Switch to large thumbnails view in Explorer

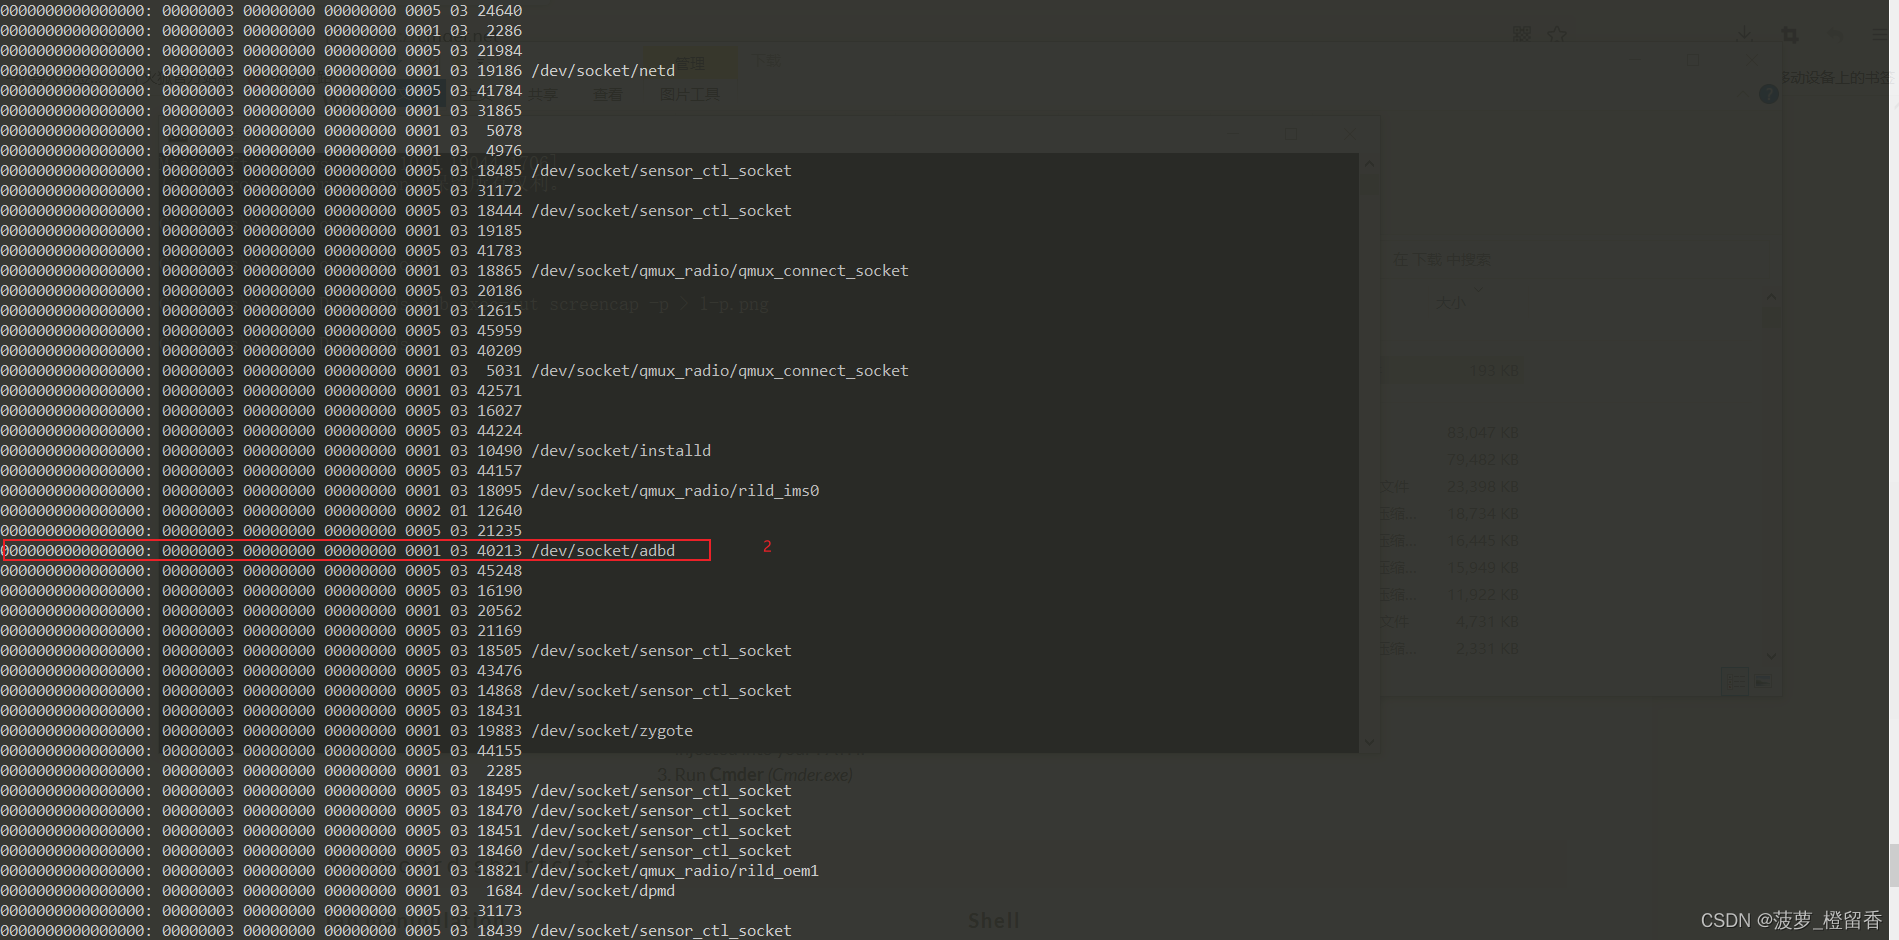(1762, 681)
